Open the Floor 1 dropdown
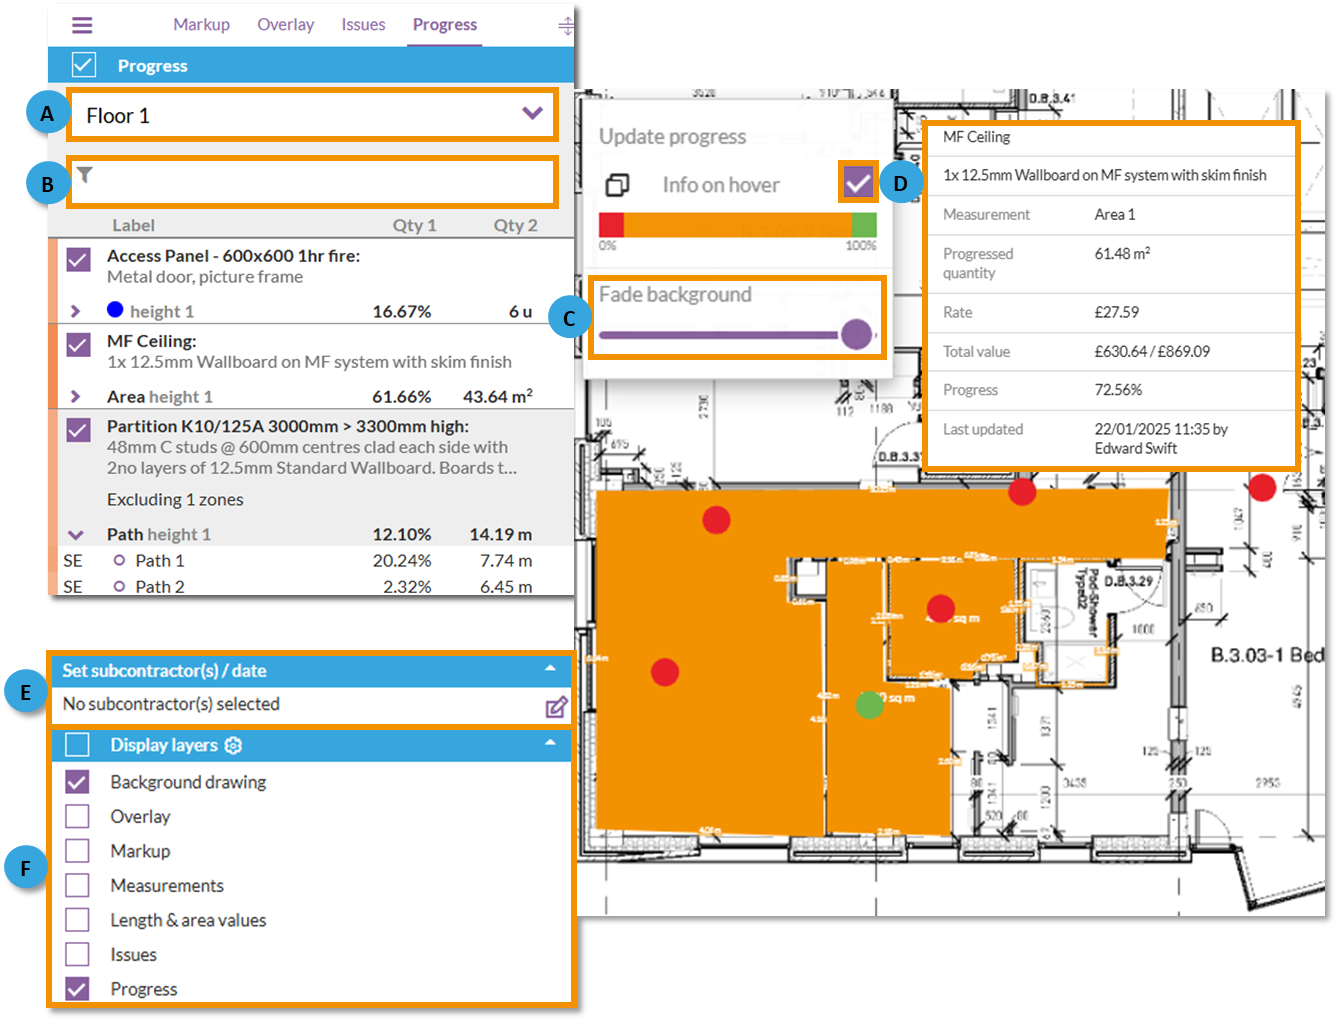The image size is (1338, 1021). (x=531, y=114)
